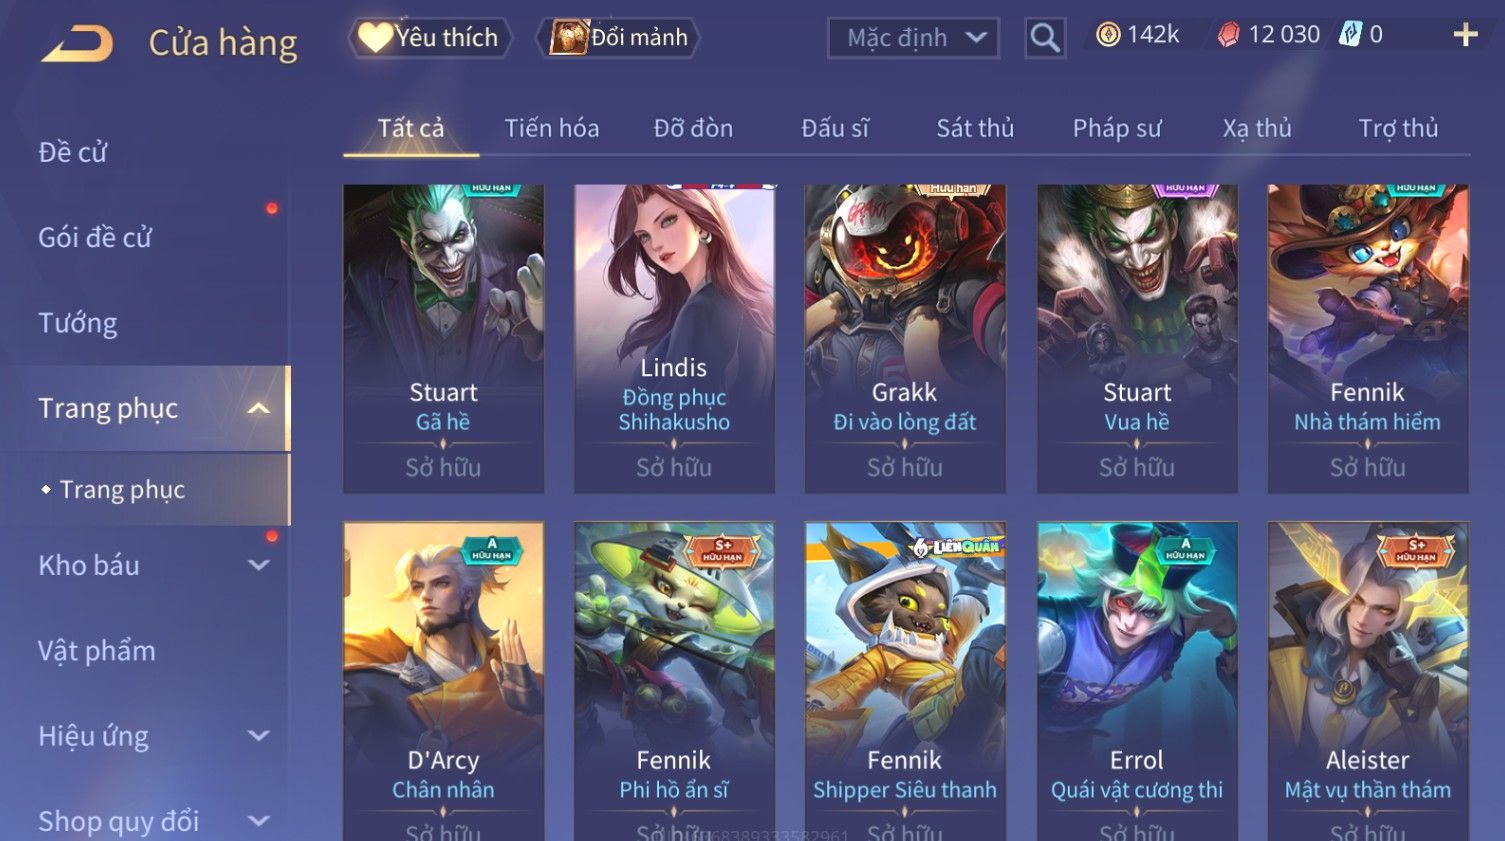The width and height of the screenshot is (1505, 841).
Task: Open the search magnifier icon
Action: 1045,38
